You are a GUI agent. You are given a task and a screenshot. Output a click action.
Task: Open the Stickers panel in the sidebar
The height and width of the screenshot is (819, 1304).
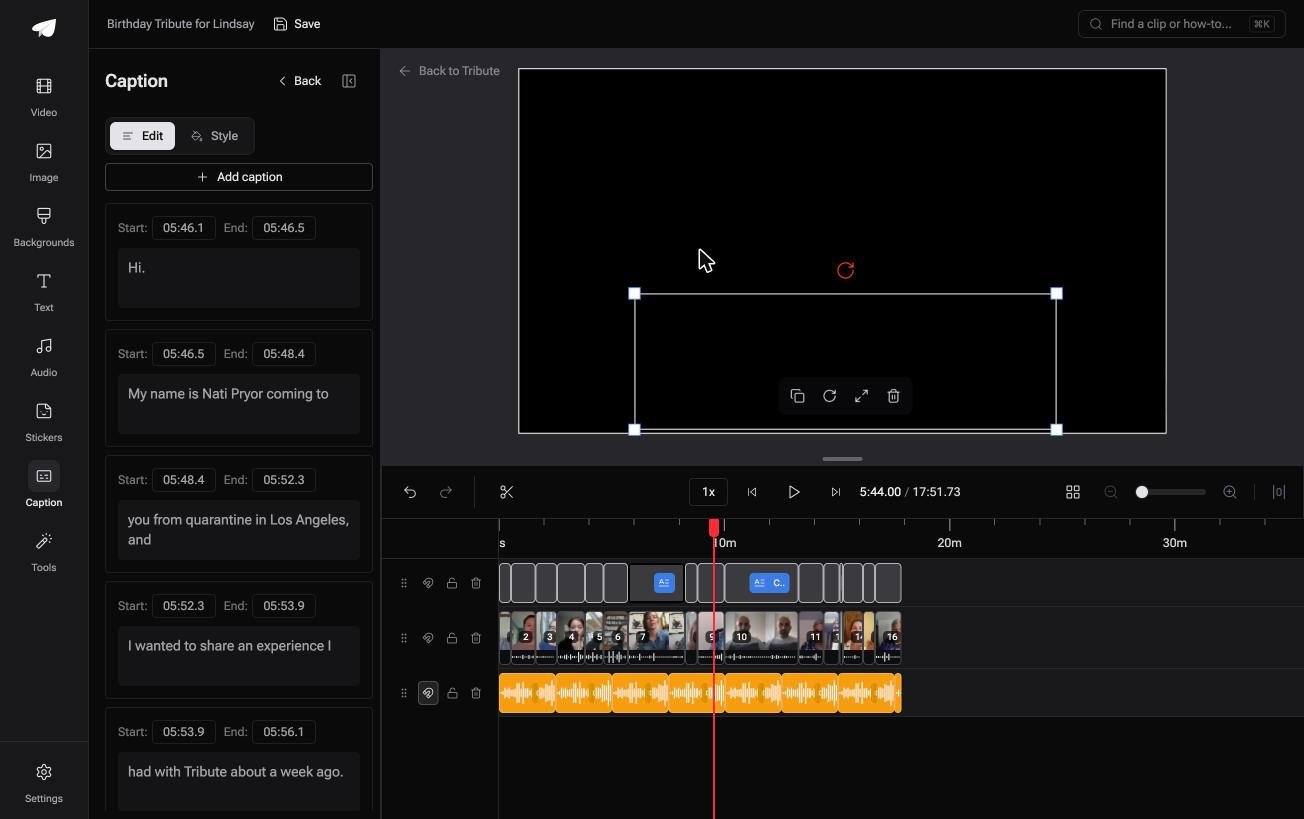pyautogui.click(x=44, y=422)
